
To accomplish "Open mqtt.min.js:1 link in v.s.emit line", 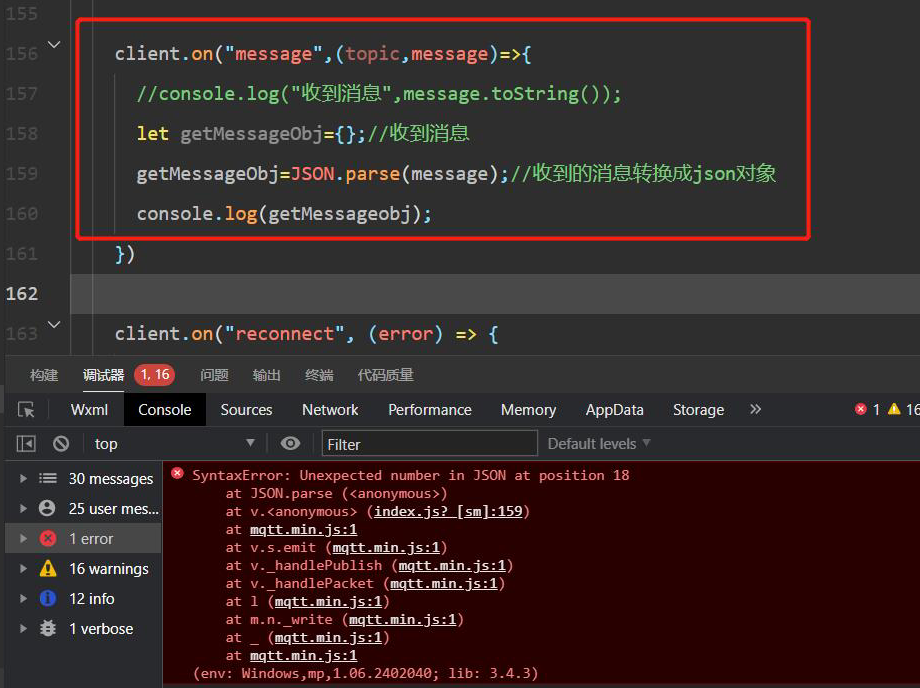I will click(386, 548).
